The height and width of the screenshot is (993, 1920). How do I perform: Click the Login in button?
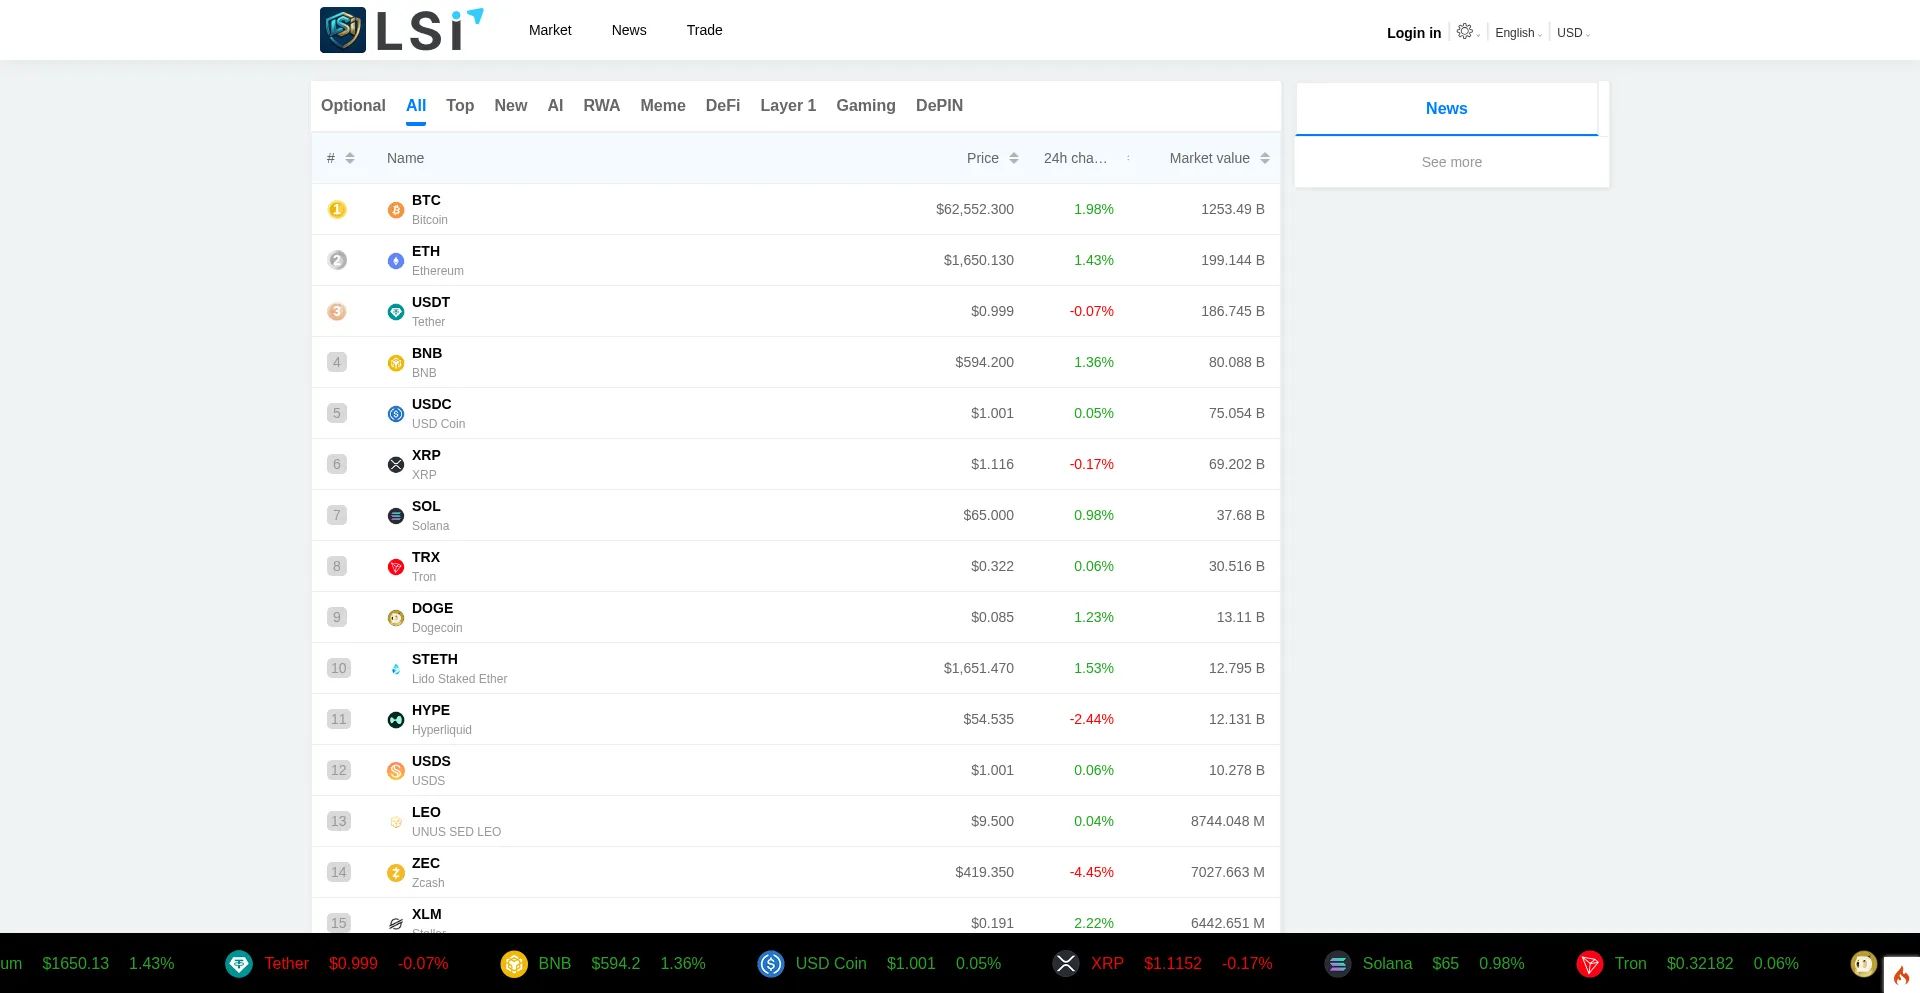[x=1414, y=33]
